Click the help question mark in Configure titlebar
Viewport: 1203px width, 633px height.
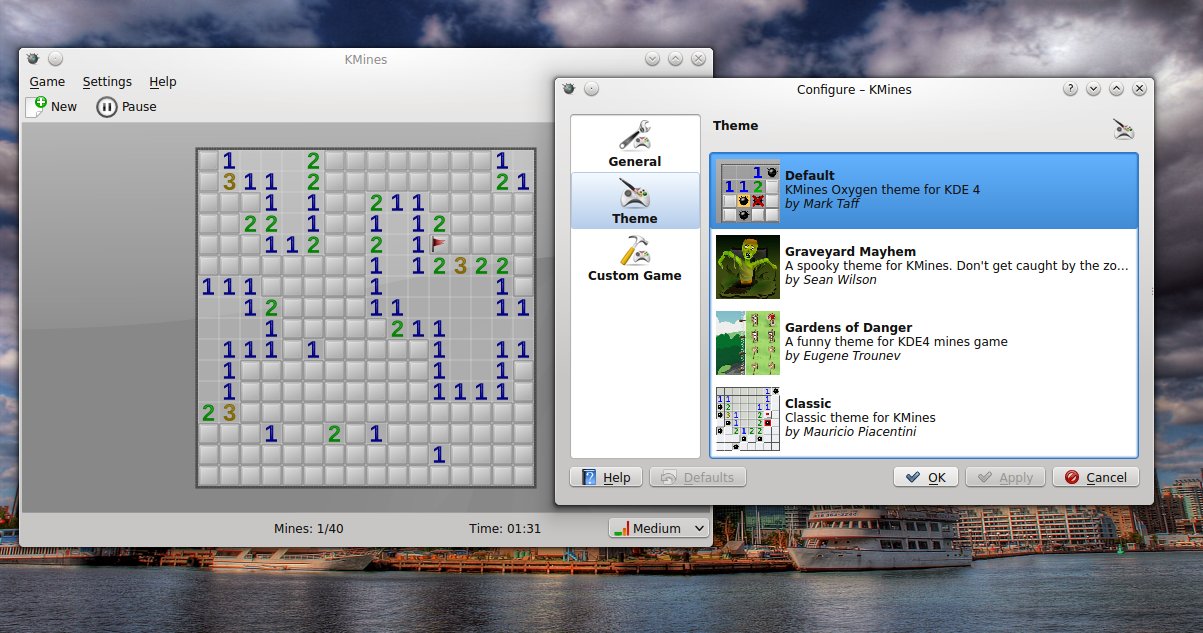pyautogui.click(x=1070, y=89)
